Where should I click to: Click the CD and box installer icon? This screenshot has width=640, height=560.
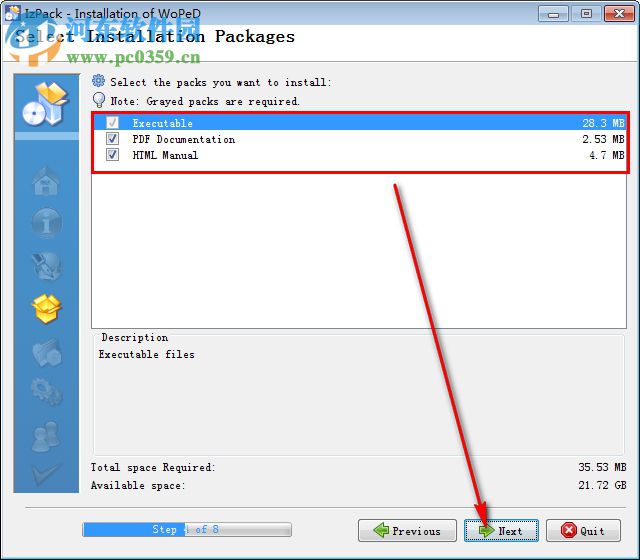pyautogui.click(x=45, y=104)
